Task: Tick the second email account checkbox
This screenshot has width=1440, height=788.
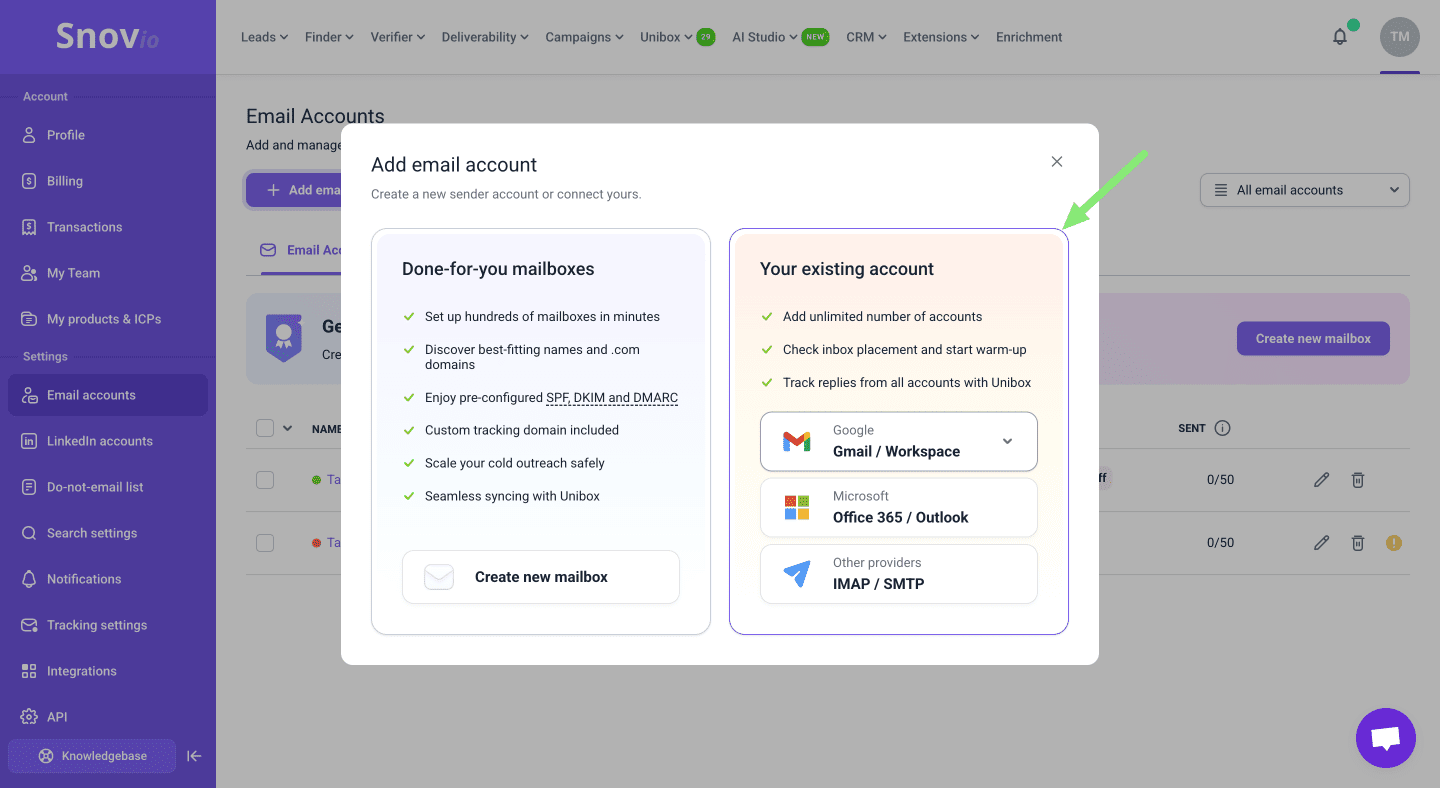Action: 265,543
